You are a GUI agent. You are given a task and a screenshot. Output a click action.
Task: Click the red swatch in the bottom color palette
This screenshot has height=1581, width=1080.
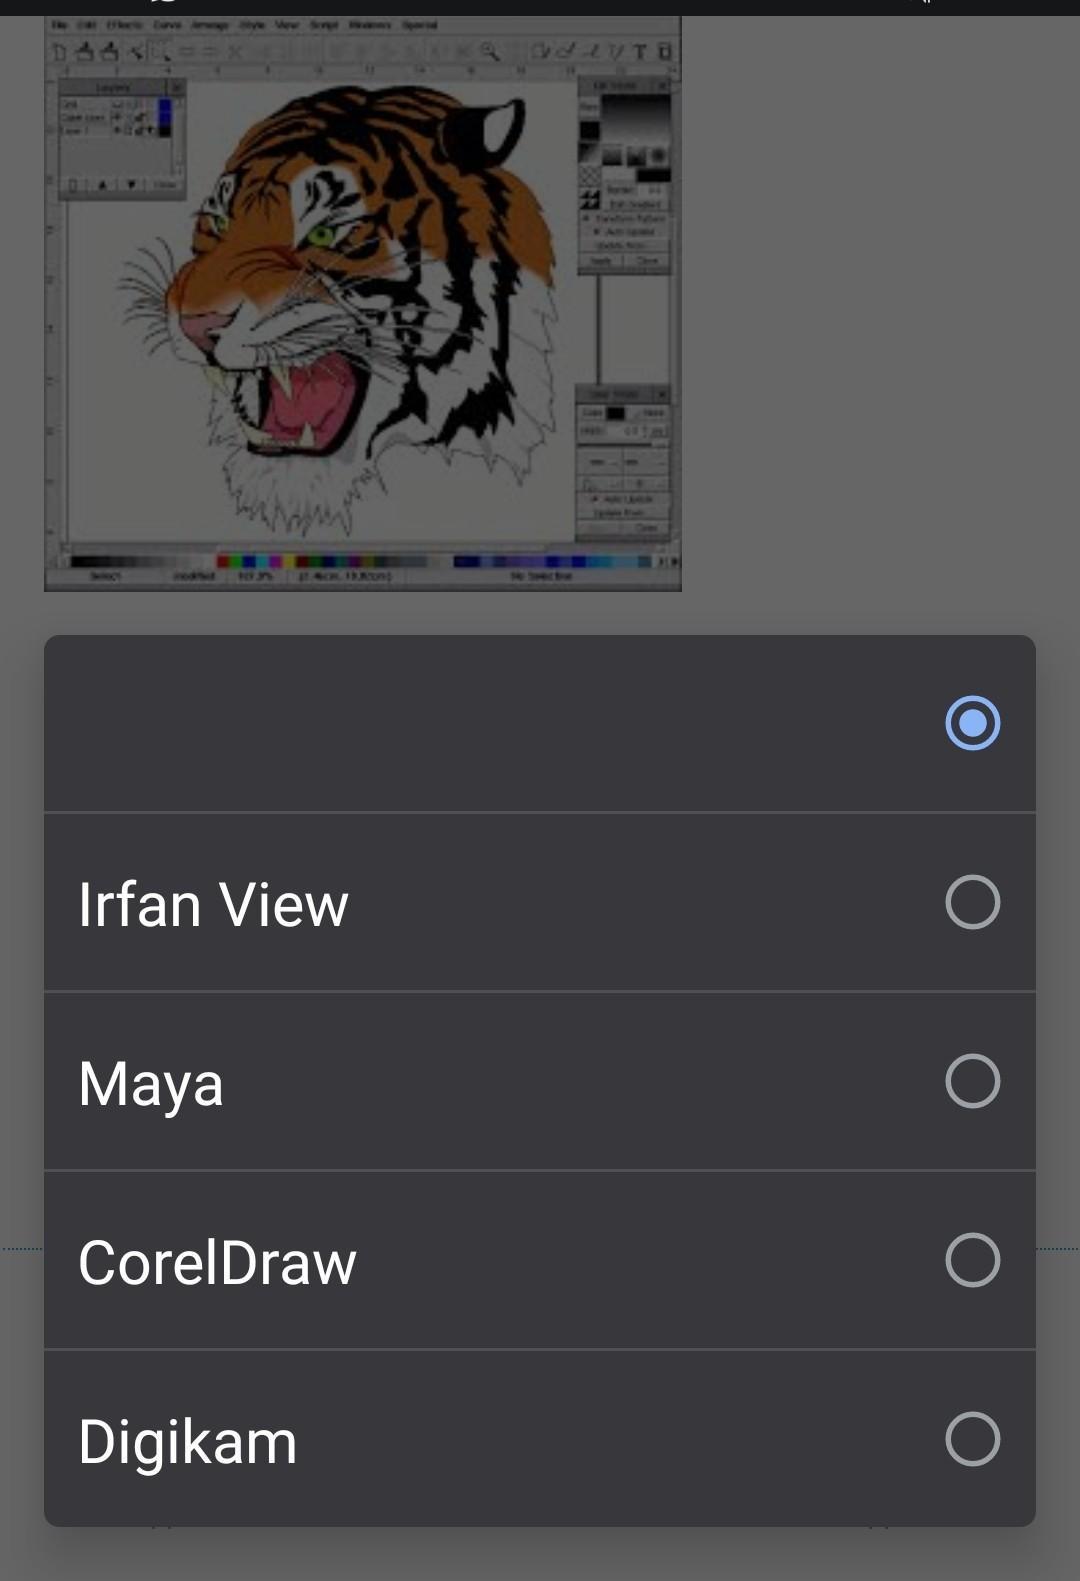[223, 562]
